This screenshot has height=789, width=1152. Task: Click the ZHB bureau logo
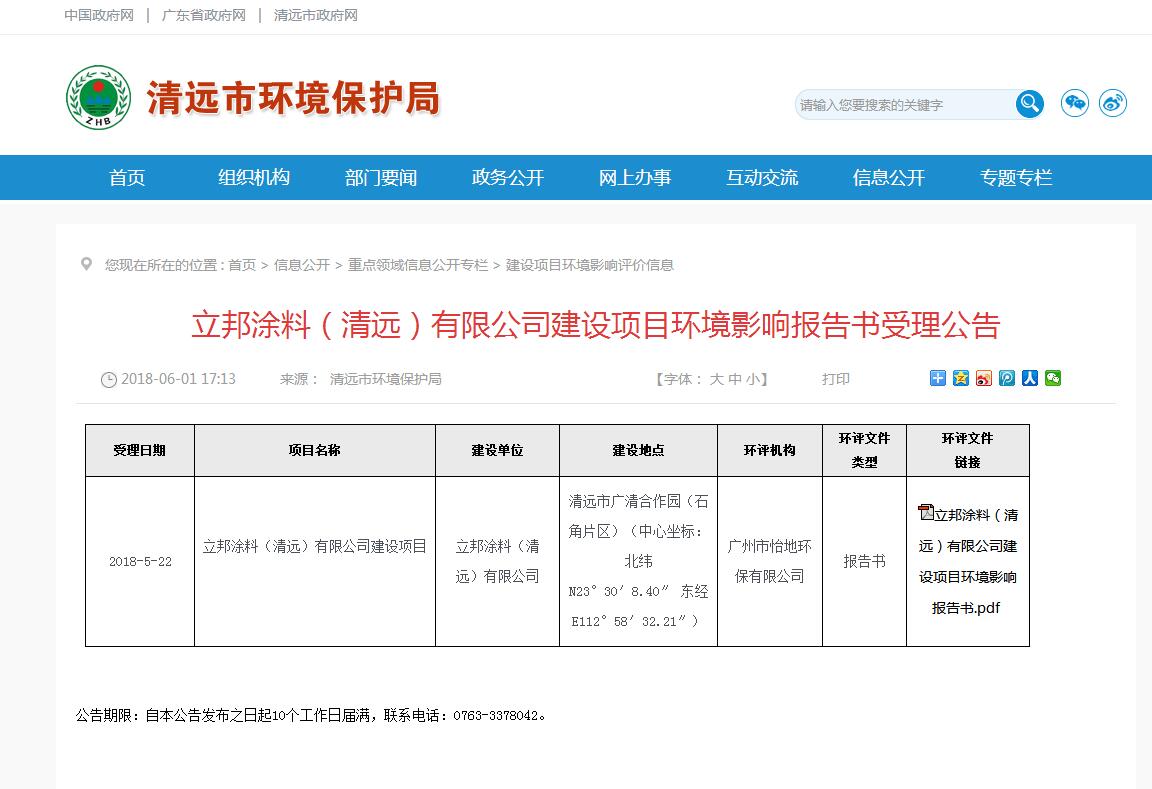coord(98,97)
